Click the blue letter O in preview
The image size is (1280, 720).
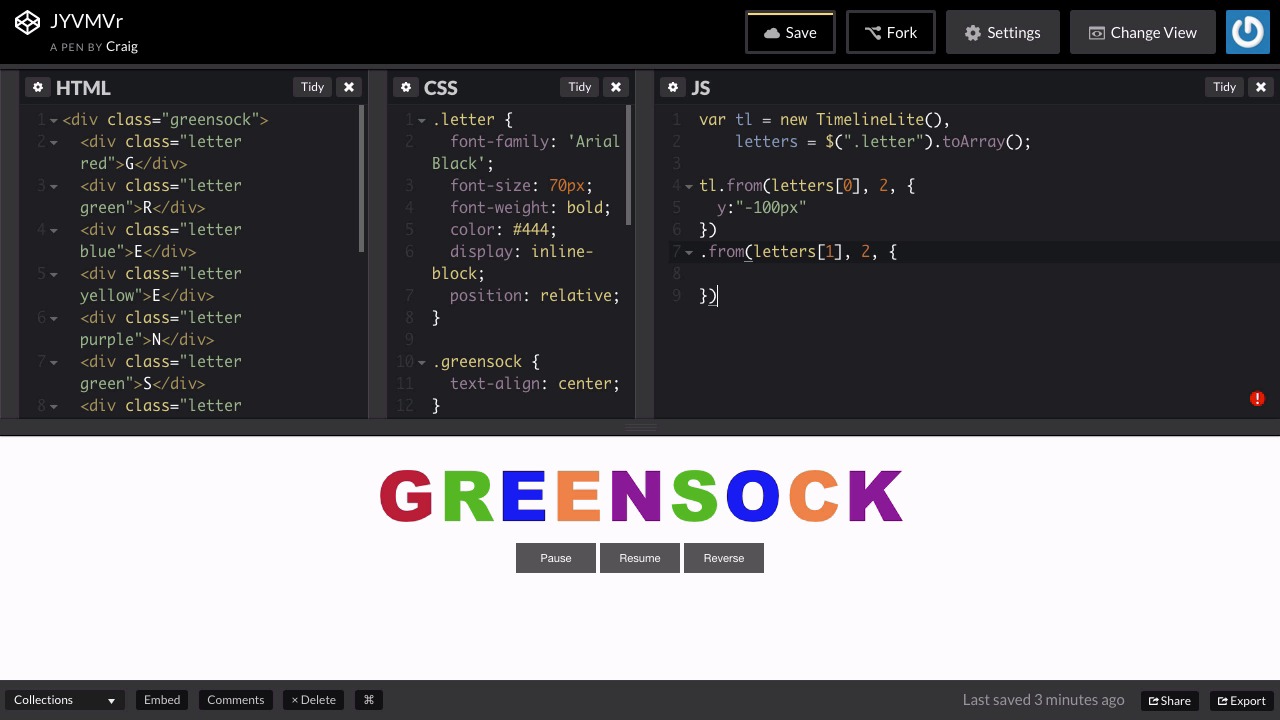(x=752, y=496)
